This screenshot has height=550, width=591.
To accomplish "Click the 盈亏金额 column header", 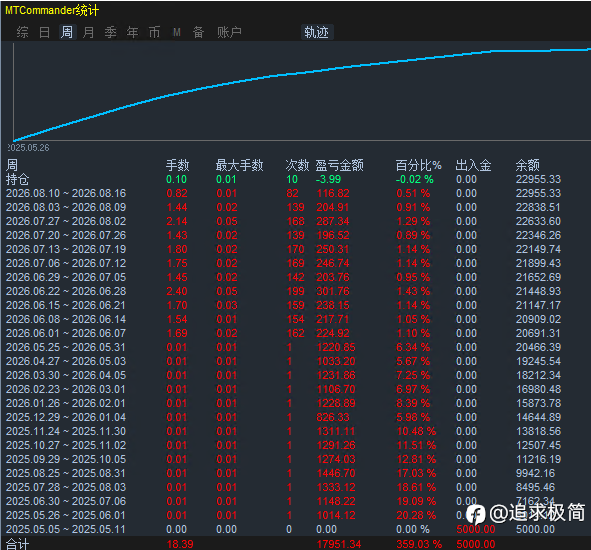I will pyautogui.click(x=339, y=165).
